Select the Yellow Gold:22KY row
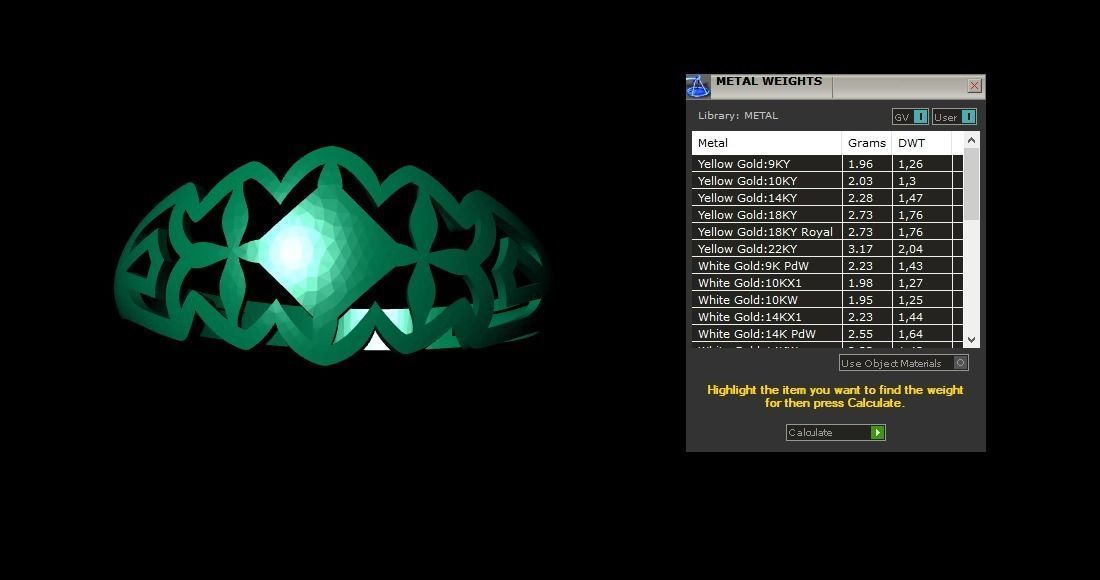The width and height of the screenshot is (1100, 580). click(827, 249)
